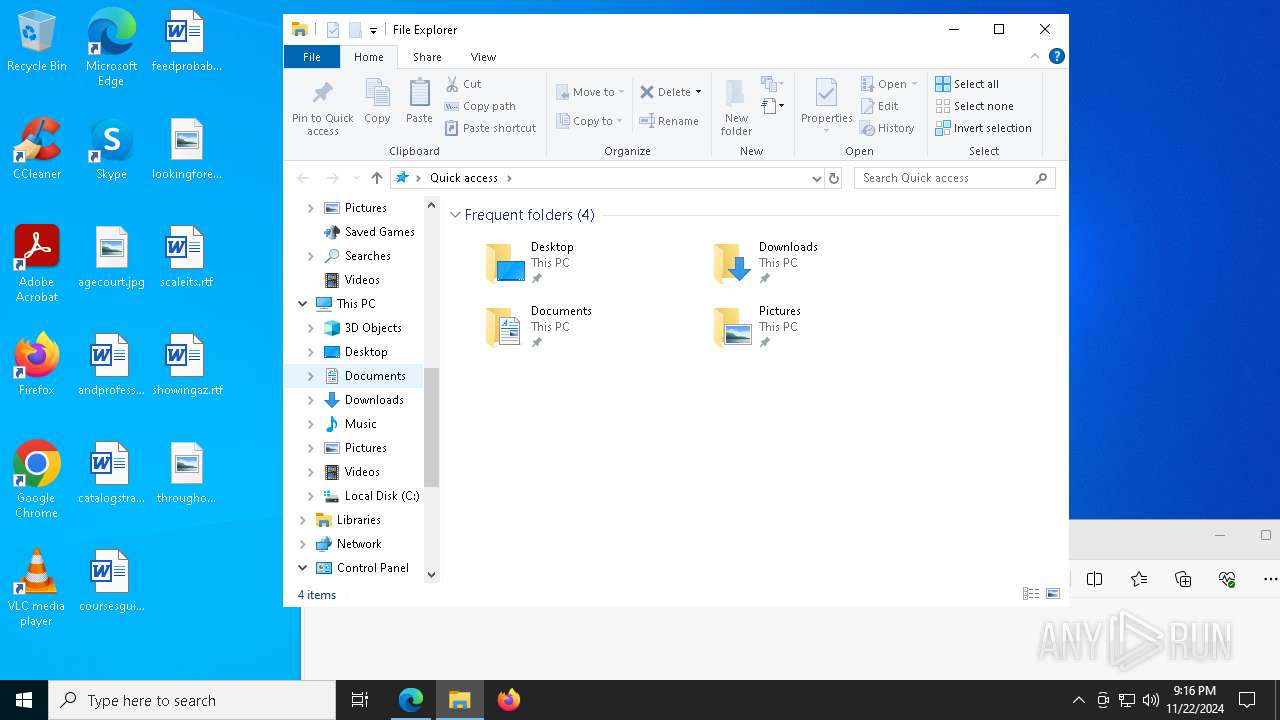This screenshot has height=720, width=1280.
Task: Click the Copy ribbon icon
Action: pyautogui.click(x=377, y=101)
